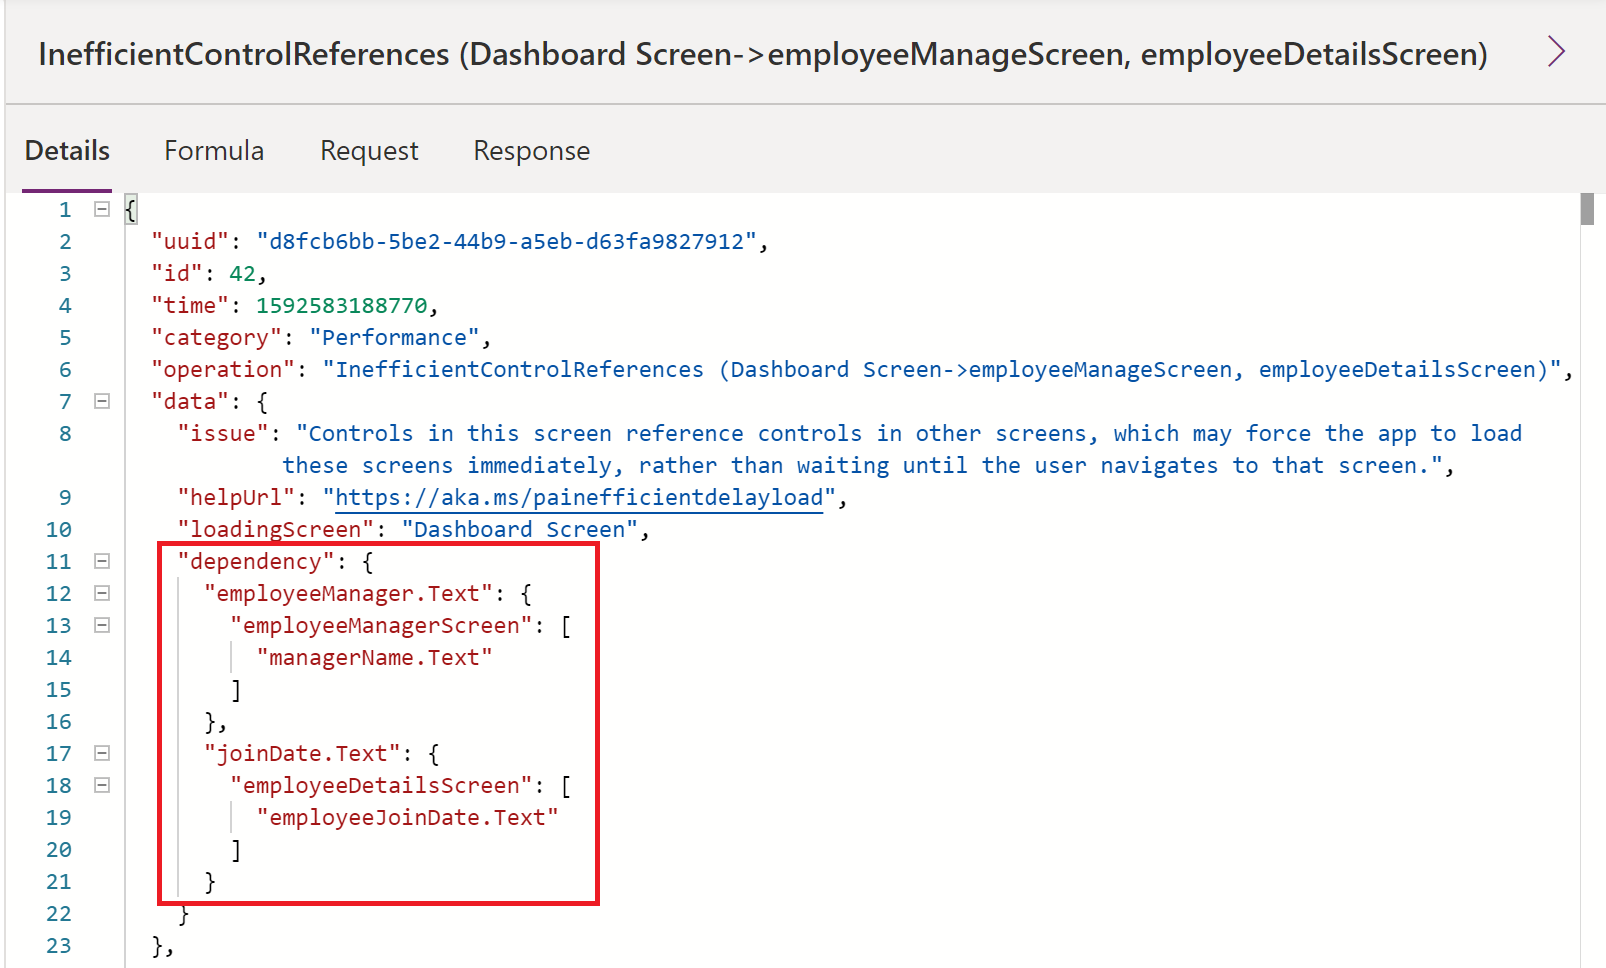The height and width of the screenshot is (968, 1606).
Task: Select the Response tab
Action: [531, 151]
